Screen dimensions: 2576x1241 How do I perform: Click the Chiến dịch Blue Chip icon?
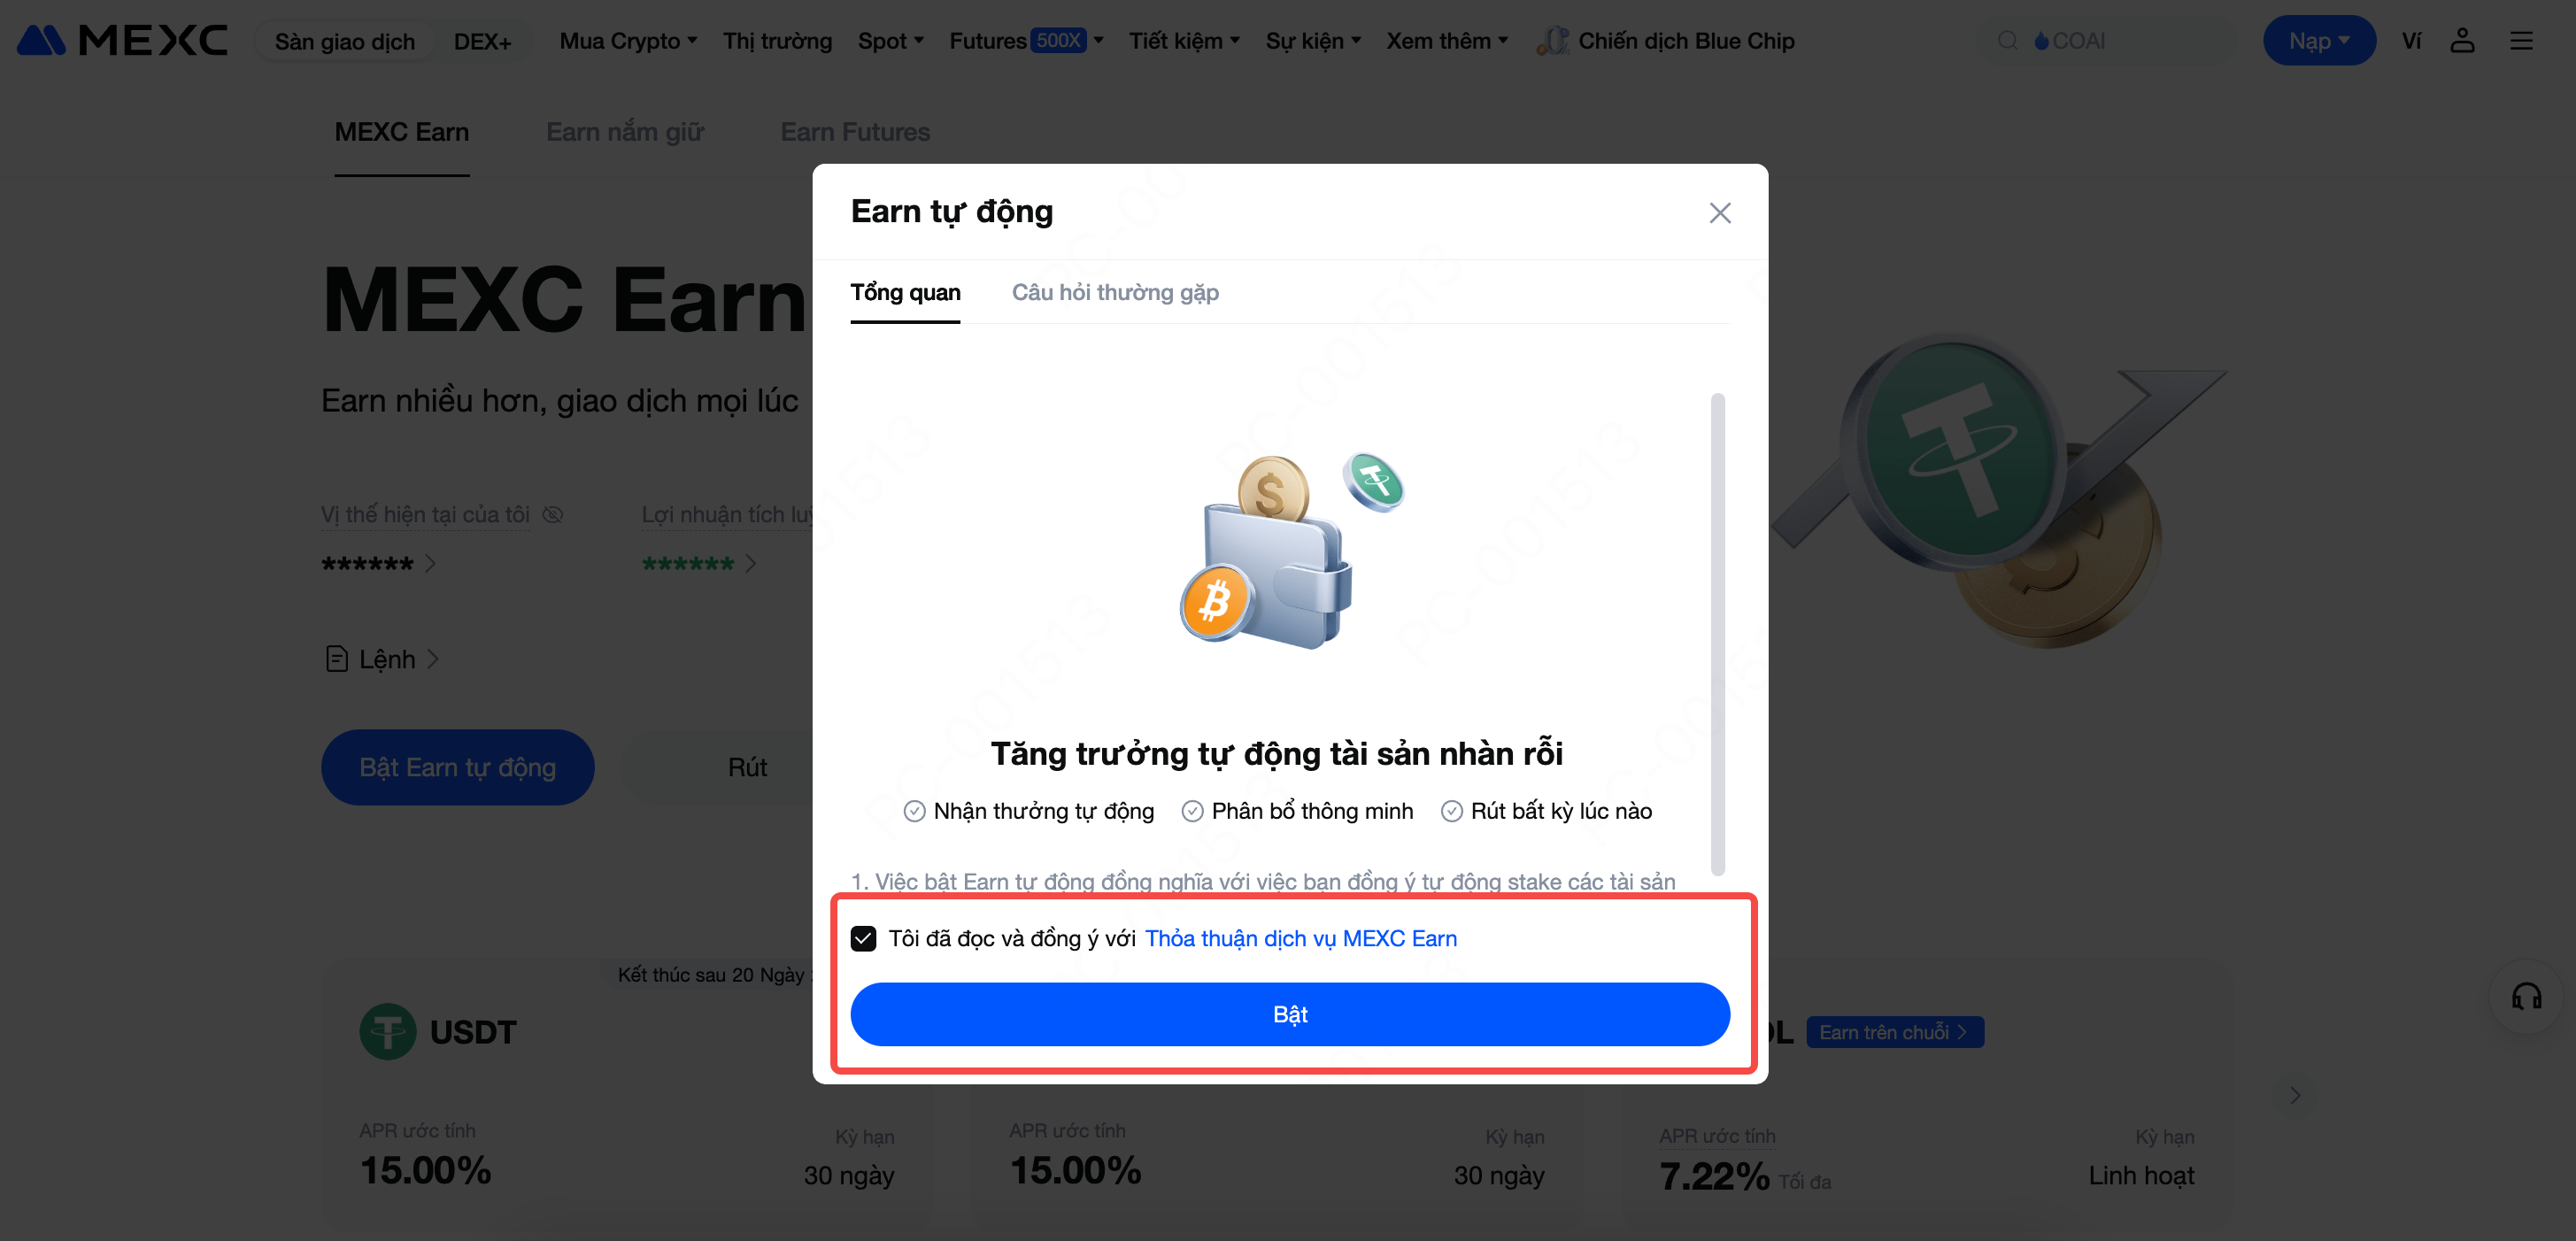pyautogui.click(x=1552, y=40)
